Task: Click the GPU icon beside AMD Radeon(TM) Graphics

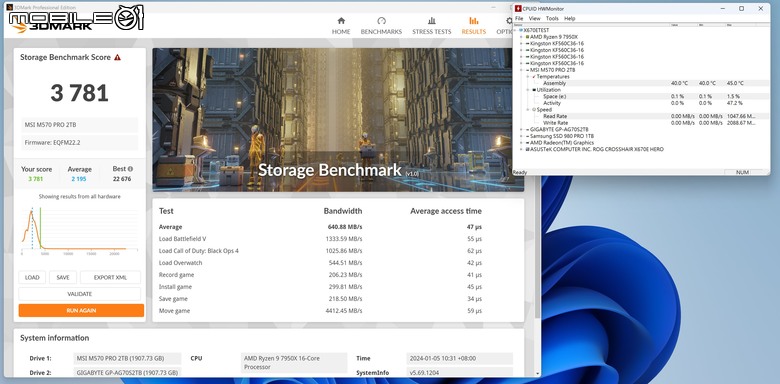Action: click(527, 143)
